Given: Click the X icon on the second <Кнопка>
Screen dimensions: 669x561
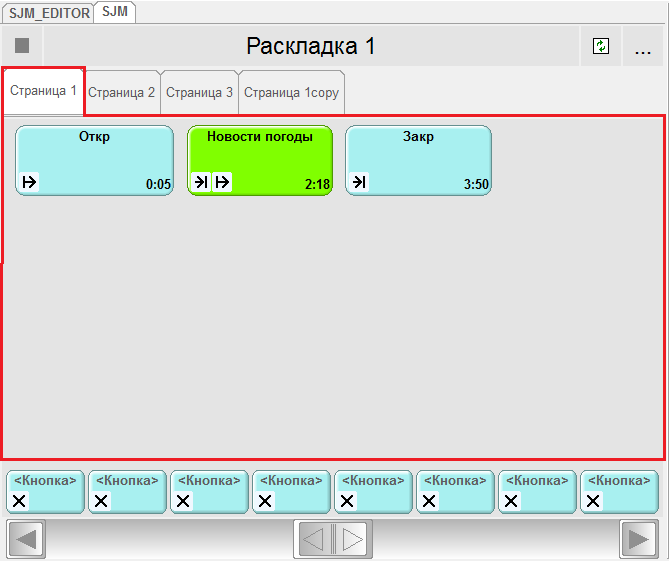Looking at the screenshot, I should (101, 501).
